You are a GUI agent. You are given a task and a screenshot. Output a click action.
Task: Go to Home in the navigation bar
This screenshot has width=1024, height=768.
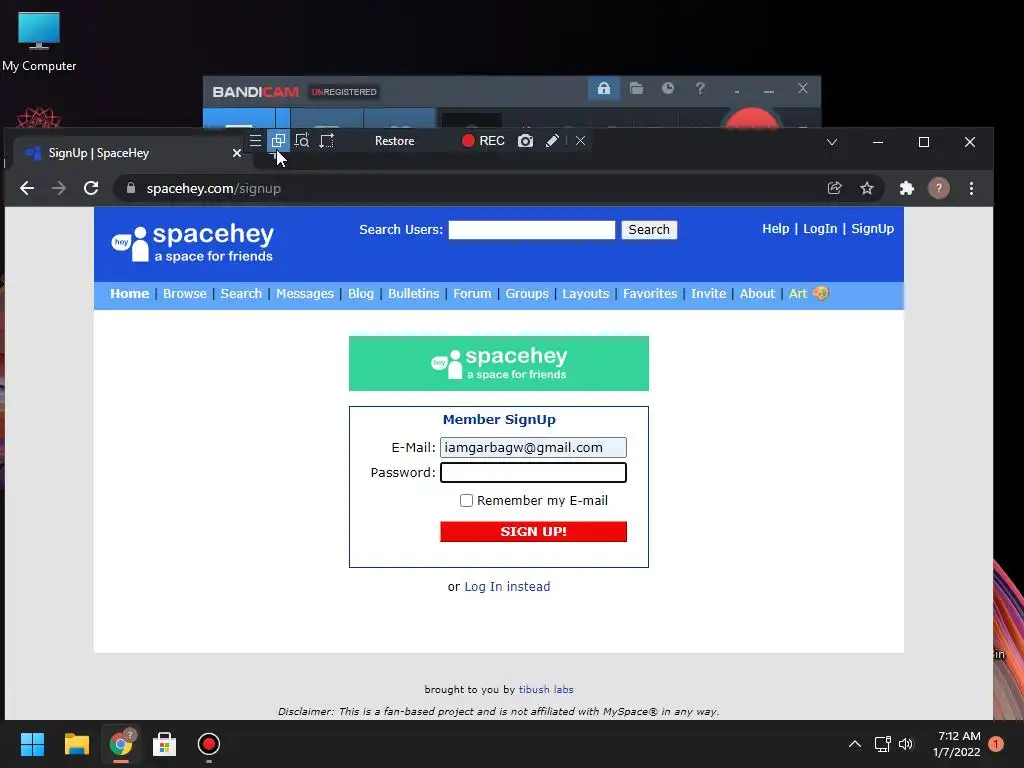pyautogui.click(x=129, y=294)
